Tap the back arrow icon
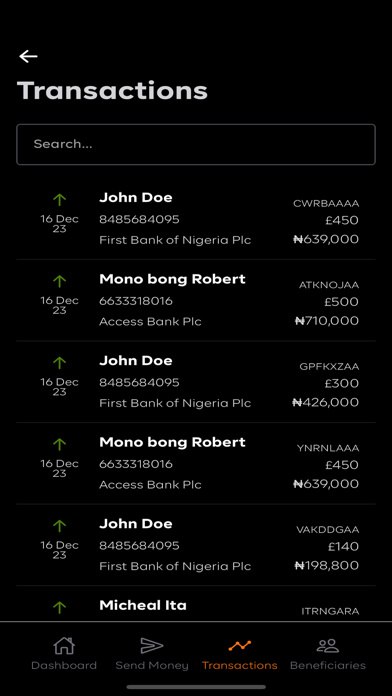Image resolution: width=392 pixels, height=696 pixels. [28, 56]
